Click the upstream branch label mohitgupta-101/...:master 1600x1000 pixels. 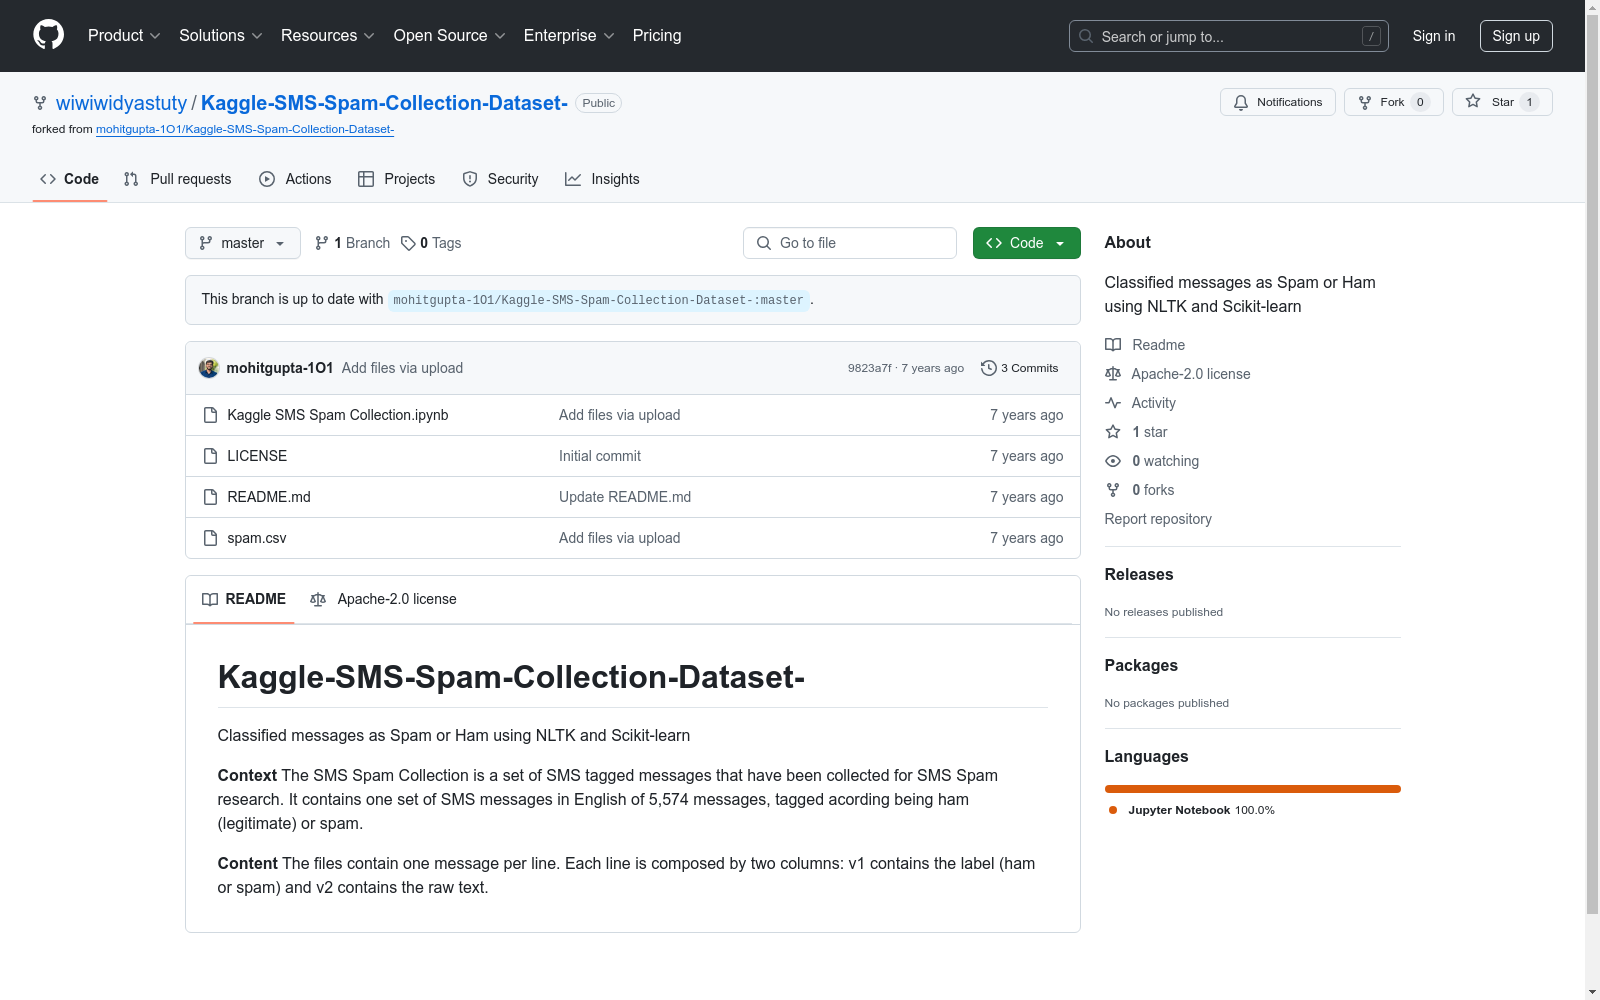click(598, 300)
